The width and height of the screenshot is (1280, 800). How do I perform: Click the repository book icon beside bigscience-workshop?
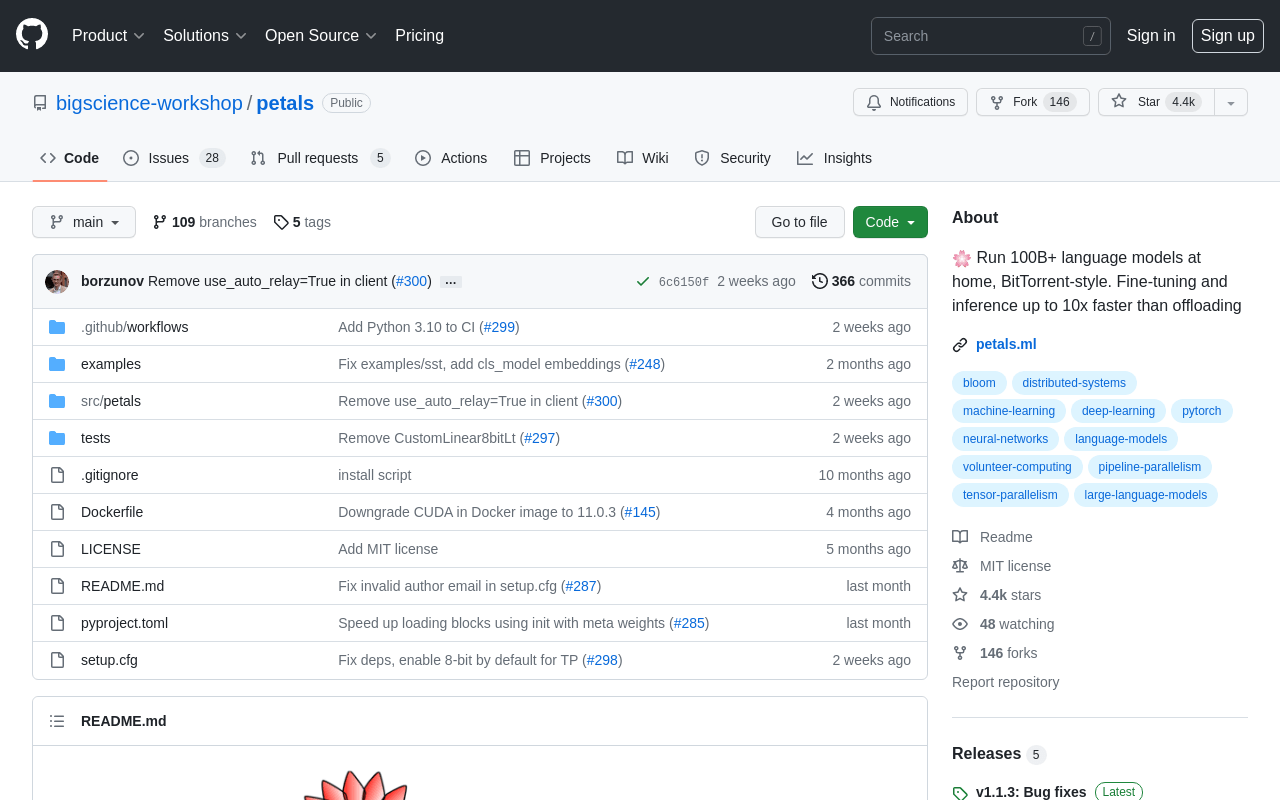40,103
